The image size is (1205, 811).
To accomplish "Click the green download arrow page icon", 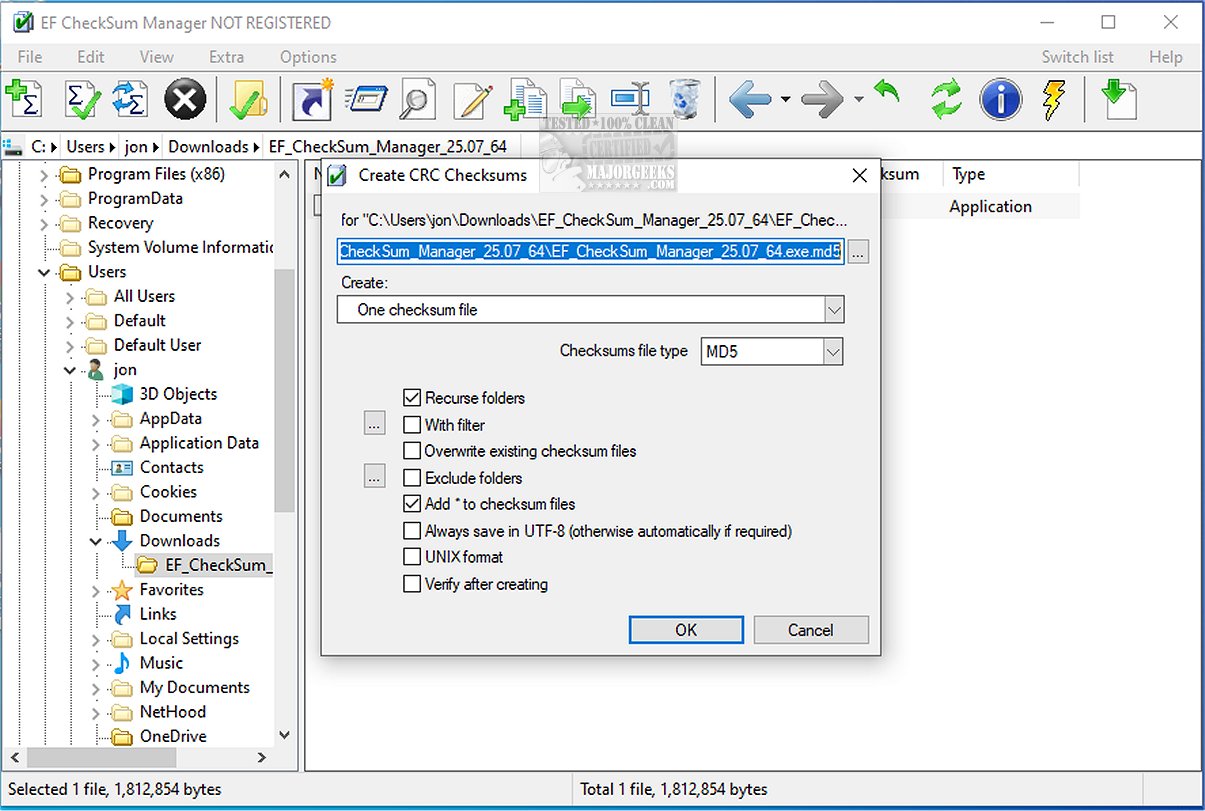I will [1119, 99].
